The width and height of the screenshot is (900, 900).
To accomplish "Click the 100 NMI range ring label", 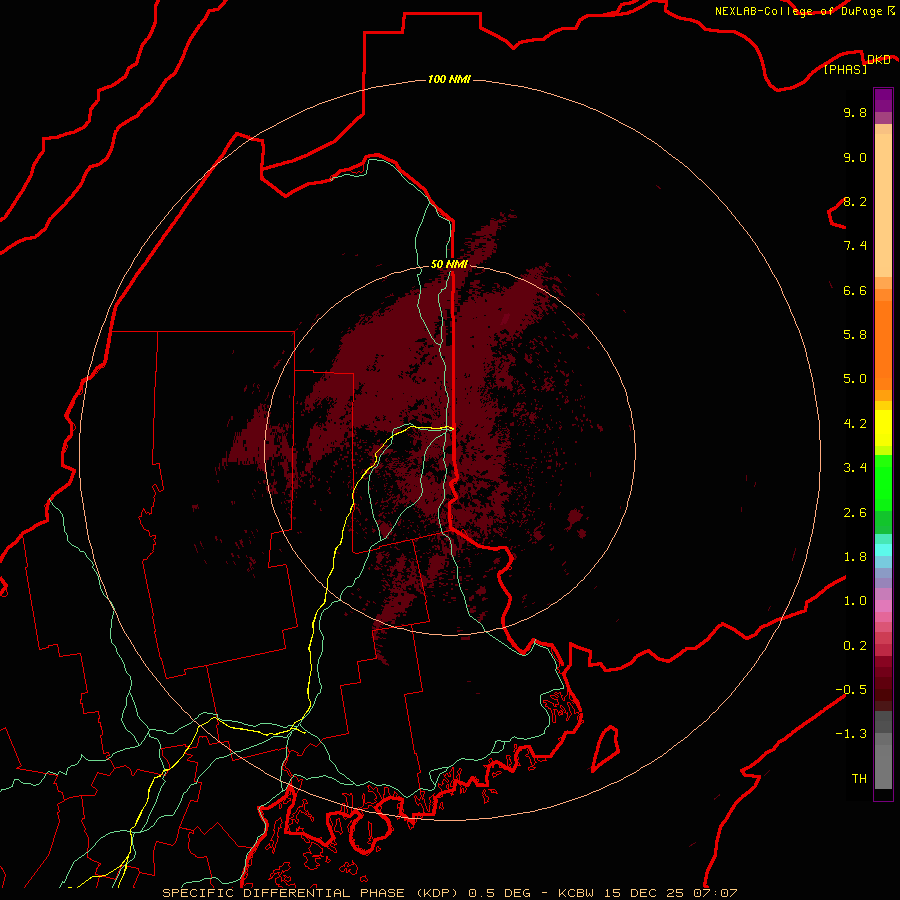I will coord(449,79).
